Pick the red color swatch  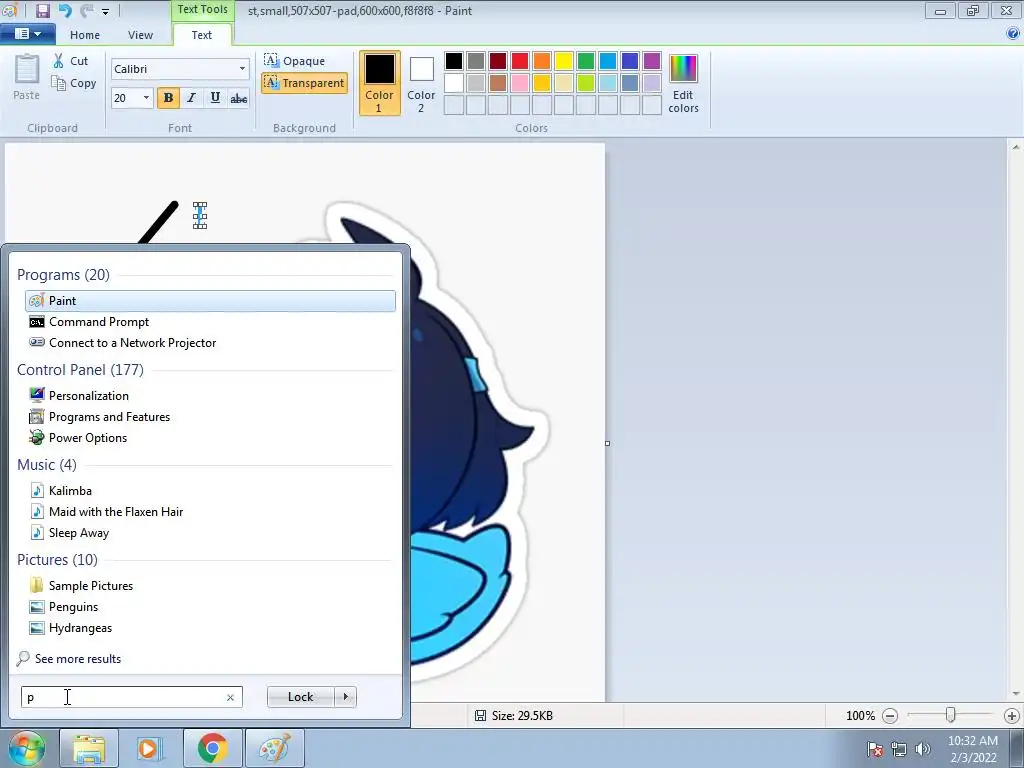520,61
